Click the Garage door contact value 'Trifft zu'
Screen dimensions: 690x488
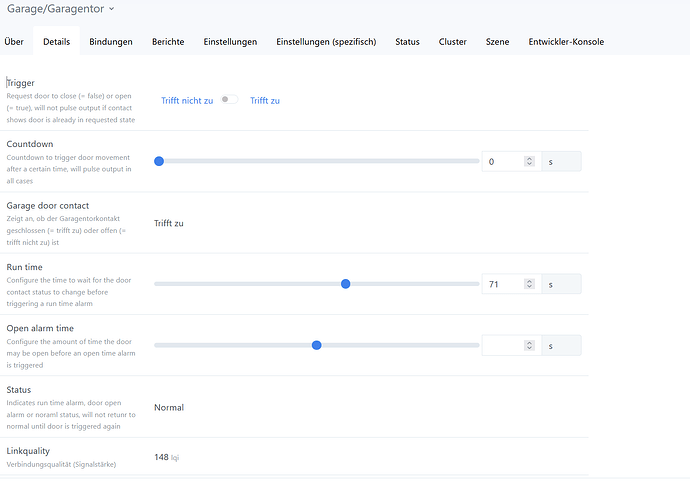(x=169, y=224)
